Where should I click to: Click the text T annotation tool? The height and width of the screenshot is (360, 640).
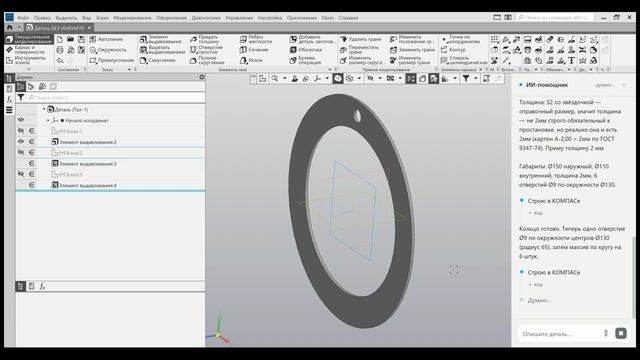[x=571, y=60]
